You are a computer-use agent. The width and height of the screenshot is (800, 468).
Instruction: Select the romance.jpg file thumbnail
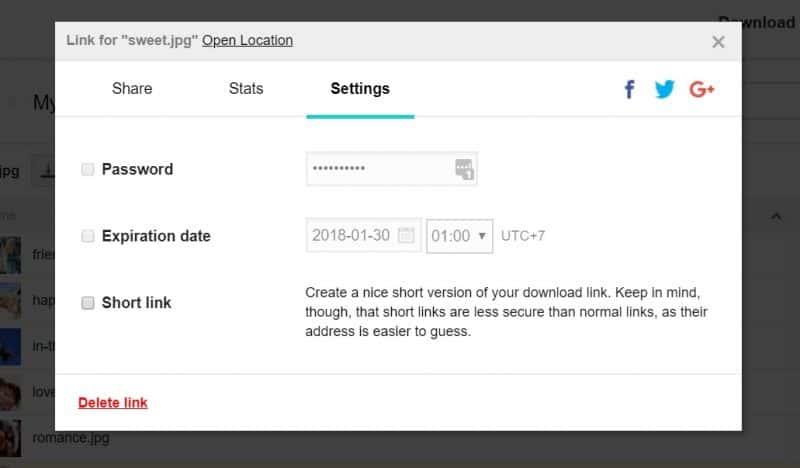(x=10, y=438)
